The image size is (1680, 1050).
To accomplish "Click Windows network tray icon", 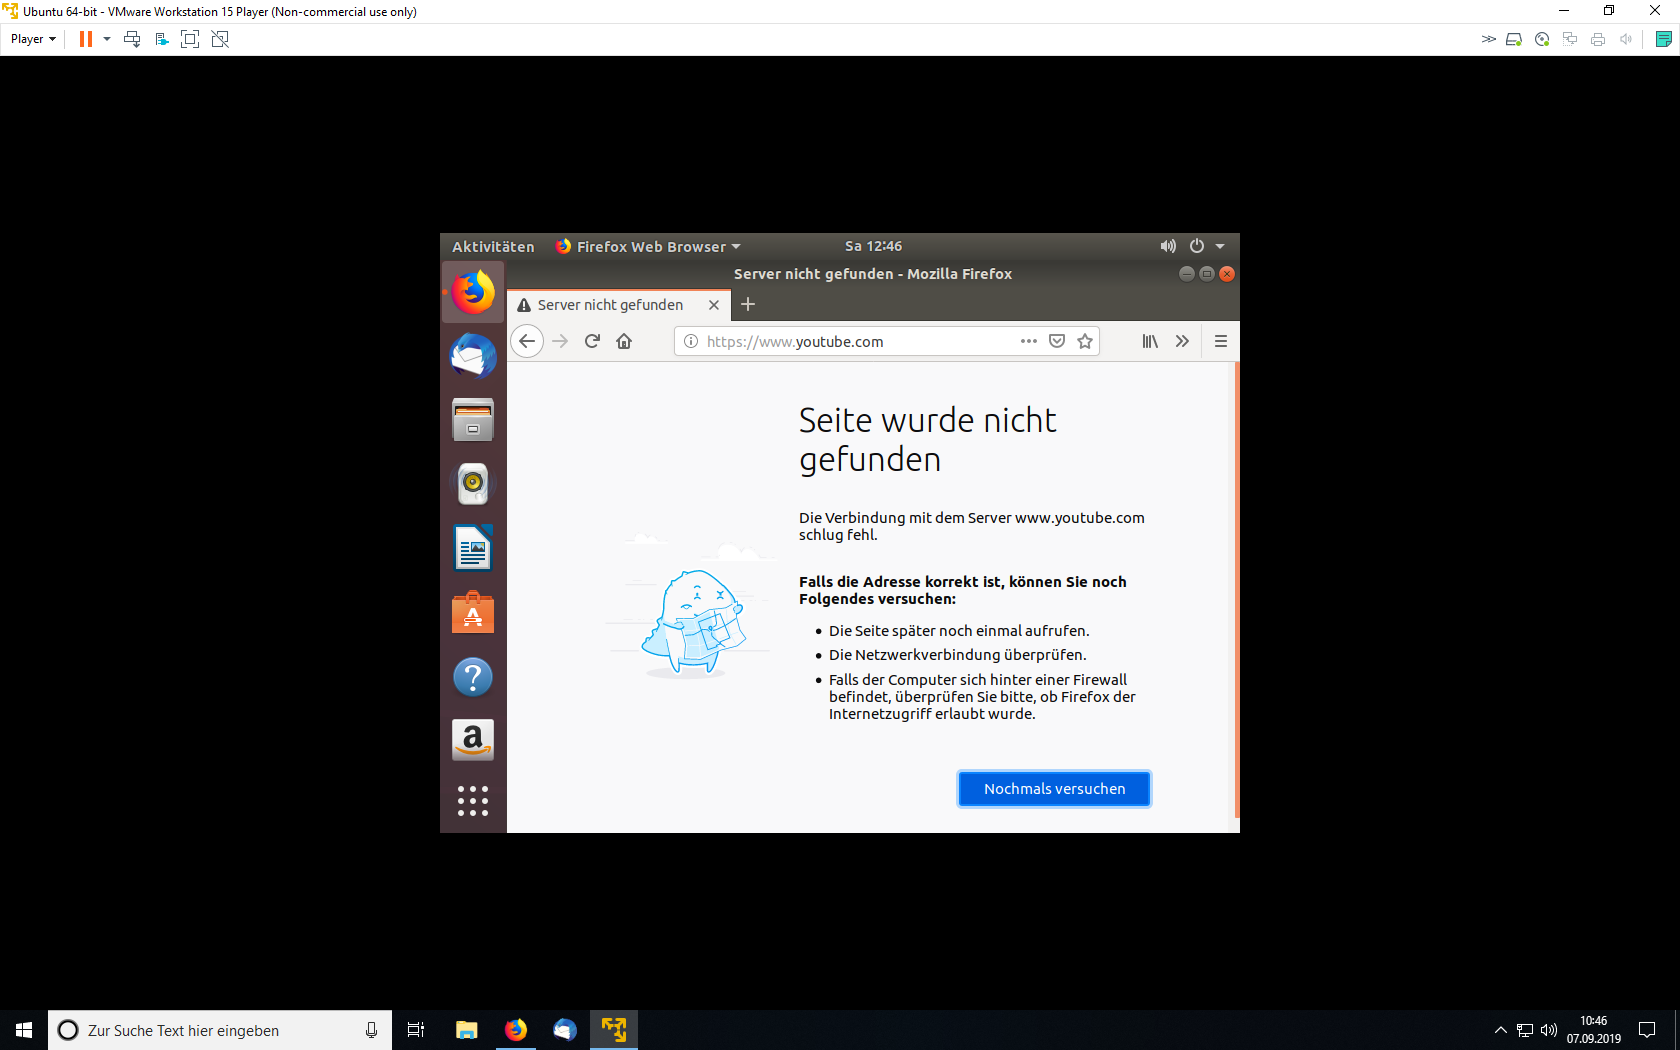I will point(1525,1030).
